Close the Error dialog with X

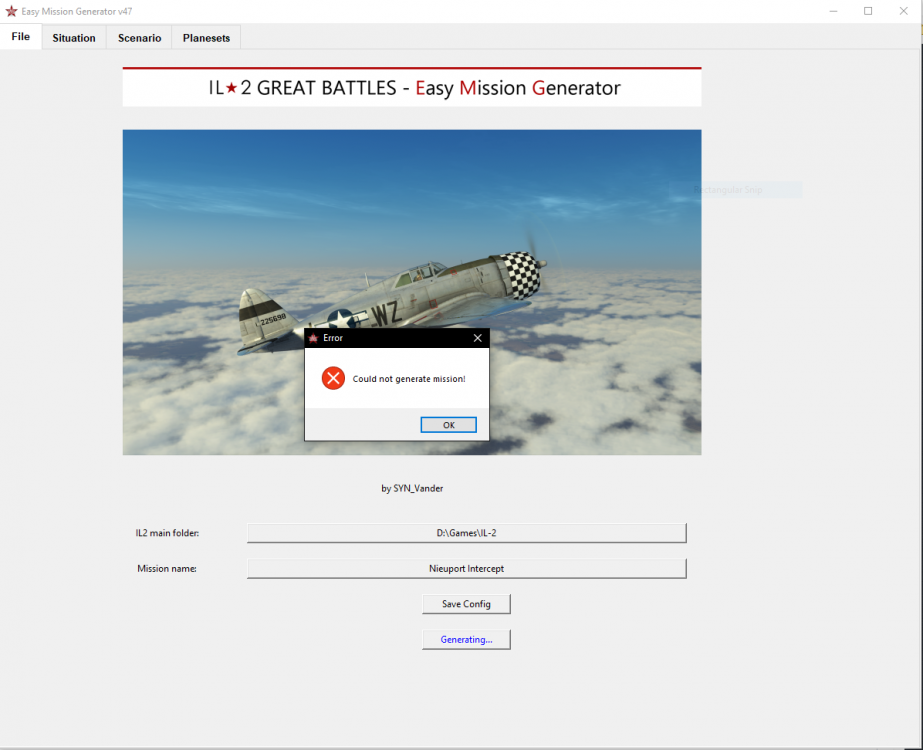[x=477, y=338]
